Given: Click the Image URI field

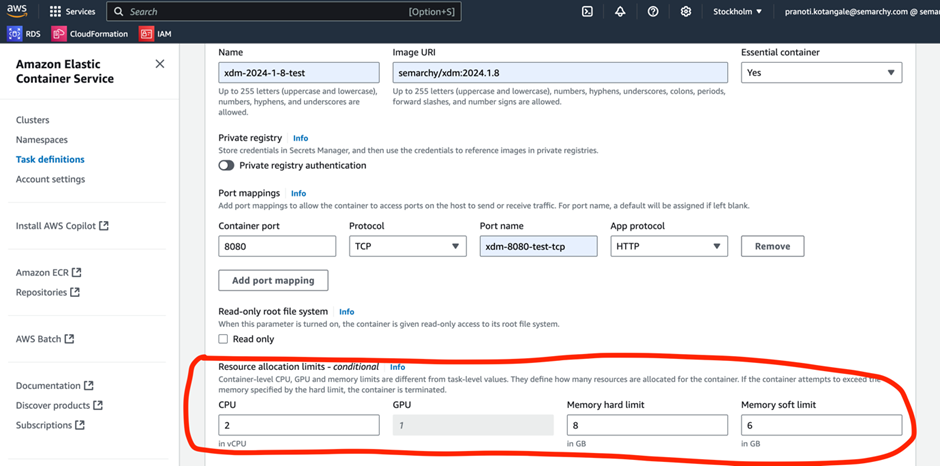Looking at the screenshot, I should 560,73.
